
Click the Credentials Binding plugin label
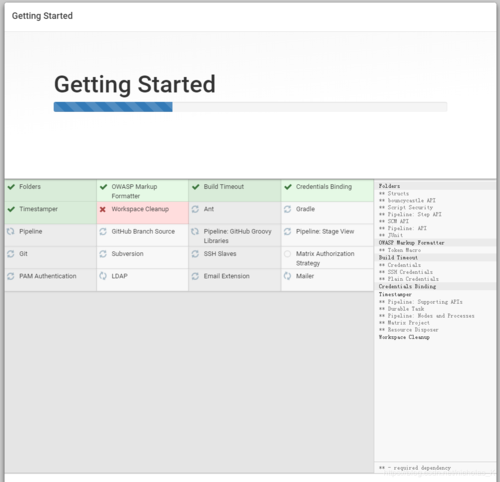(x=324, y=187)
